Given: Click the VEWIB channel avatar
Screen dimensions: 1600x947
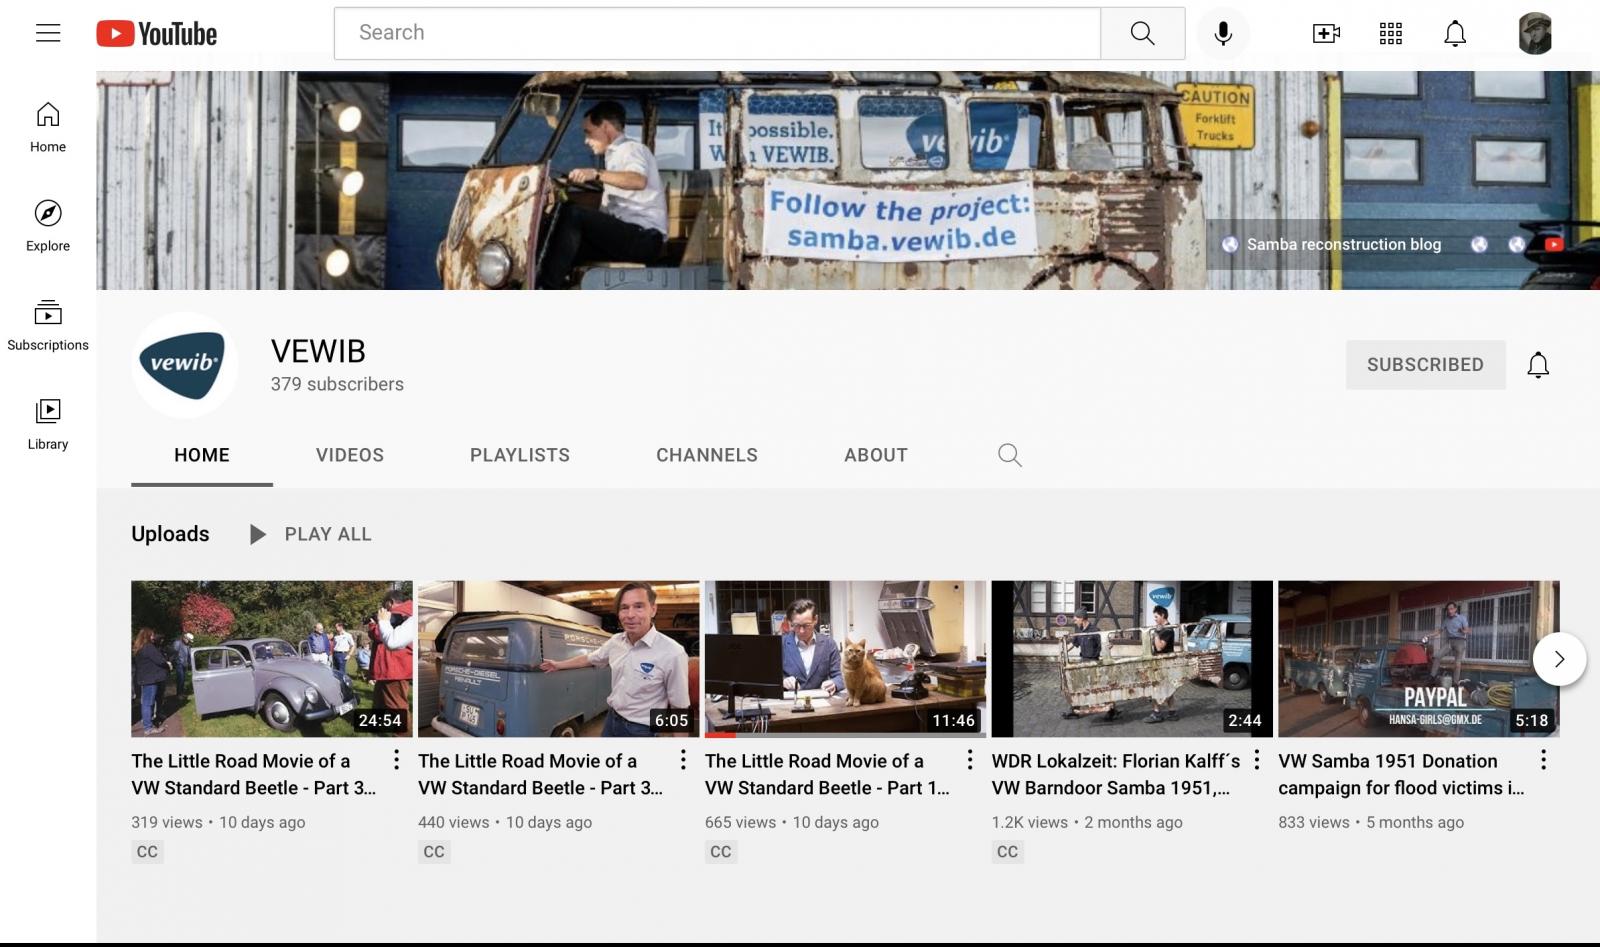Looking at the screenshot, I should [184, 364].
